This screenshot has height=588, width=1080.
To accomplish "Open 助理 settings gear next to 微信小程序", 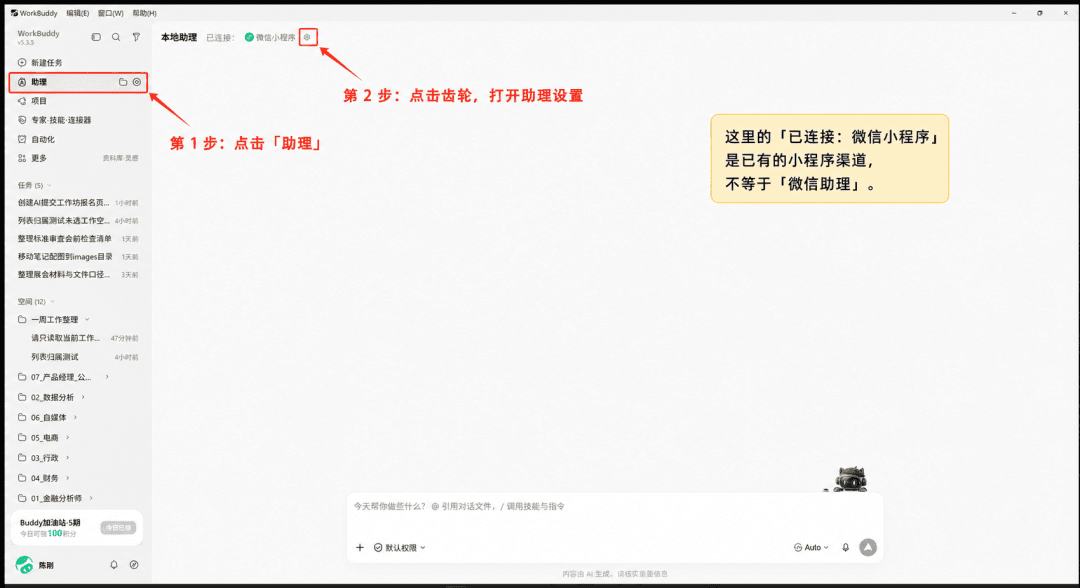I will coord(308,37).
